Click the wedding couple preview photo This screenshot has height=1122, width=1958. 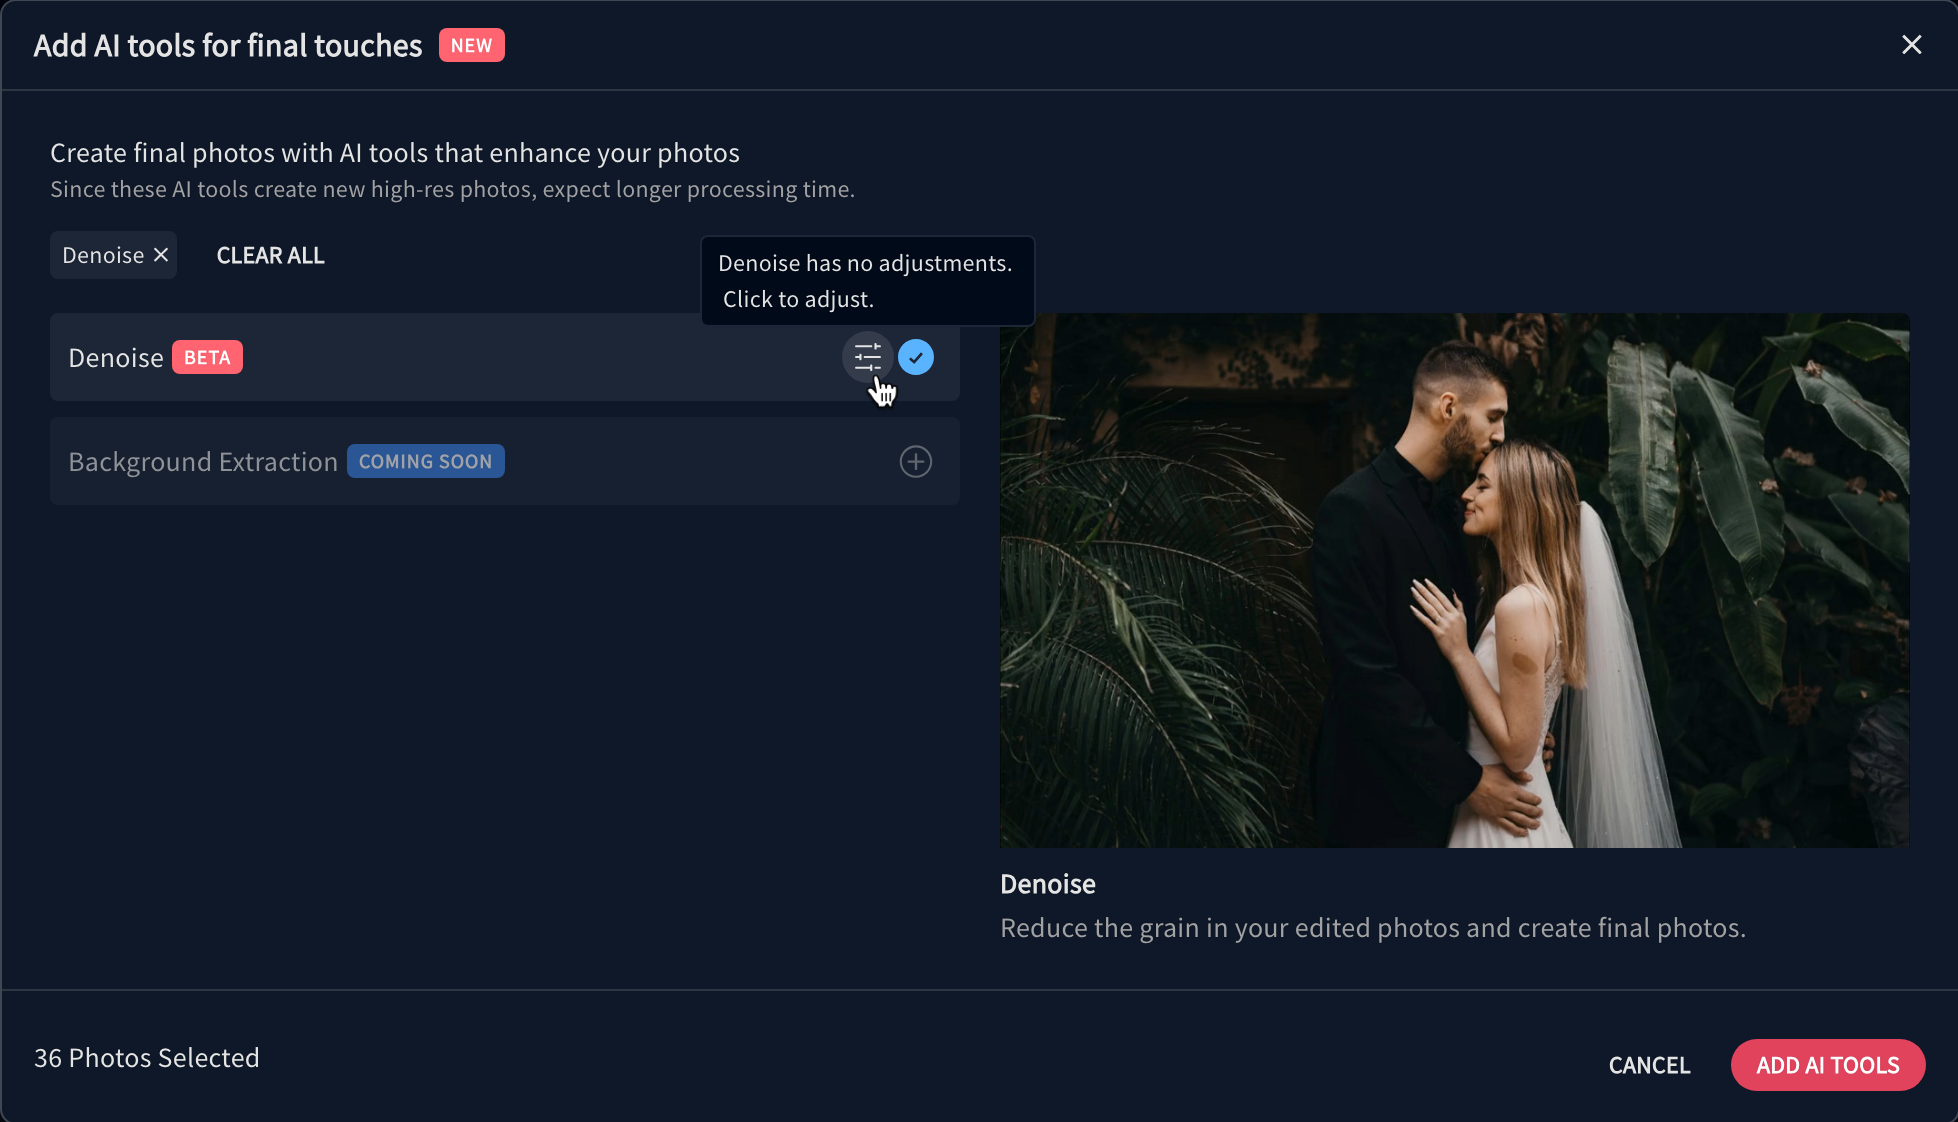point(1454,580)
